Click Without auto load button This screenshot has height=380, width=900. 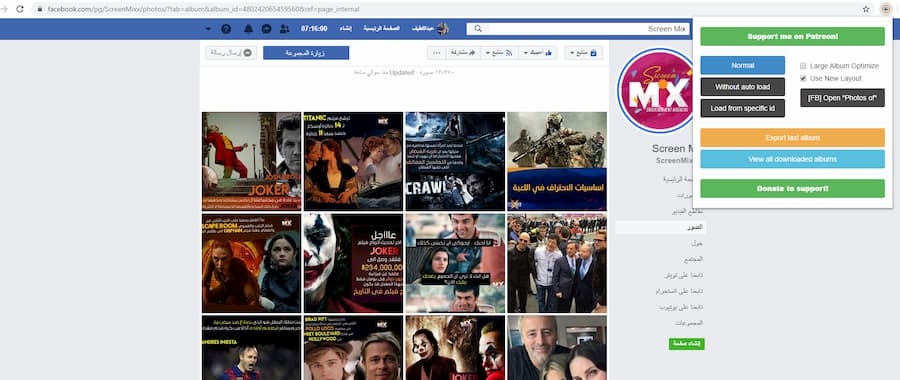pyautogui.click(x=742, y=87)
